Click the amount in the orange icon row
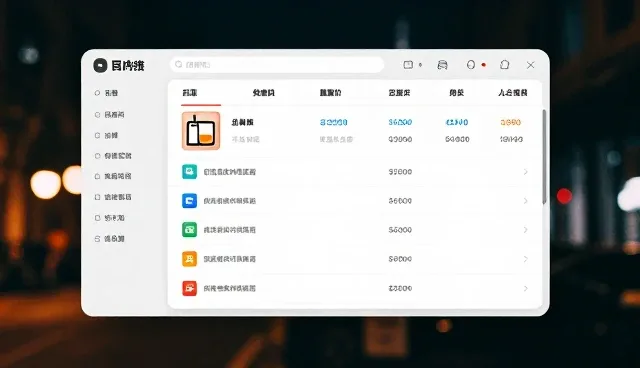The height and width of the screenshot is (368, 640). (x=400, y=259)
